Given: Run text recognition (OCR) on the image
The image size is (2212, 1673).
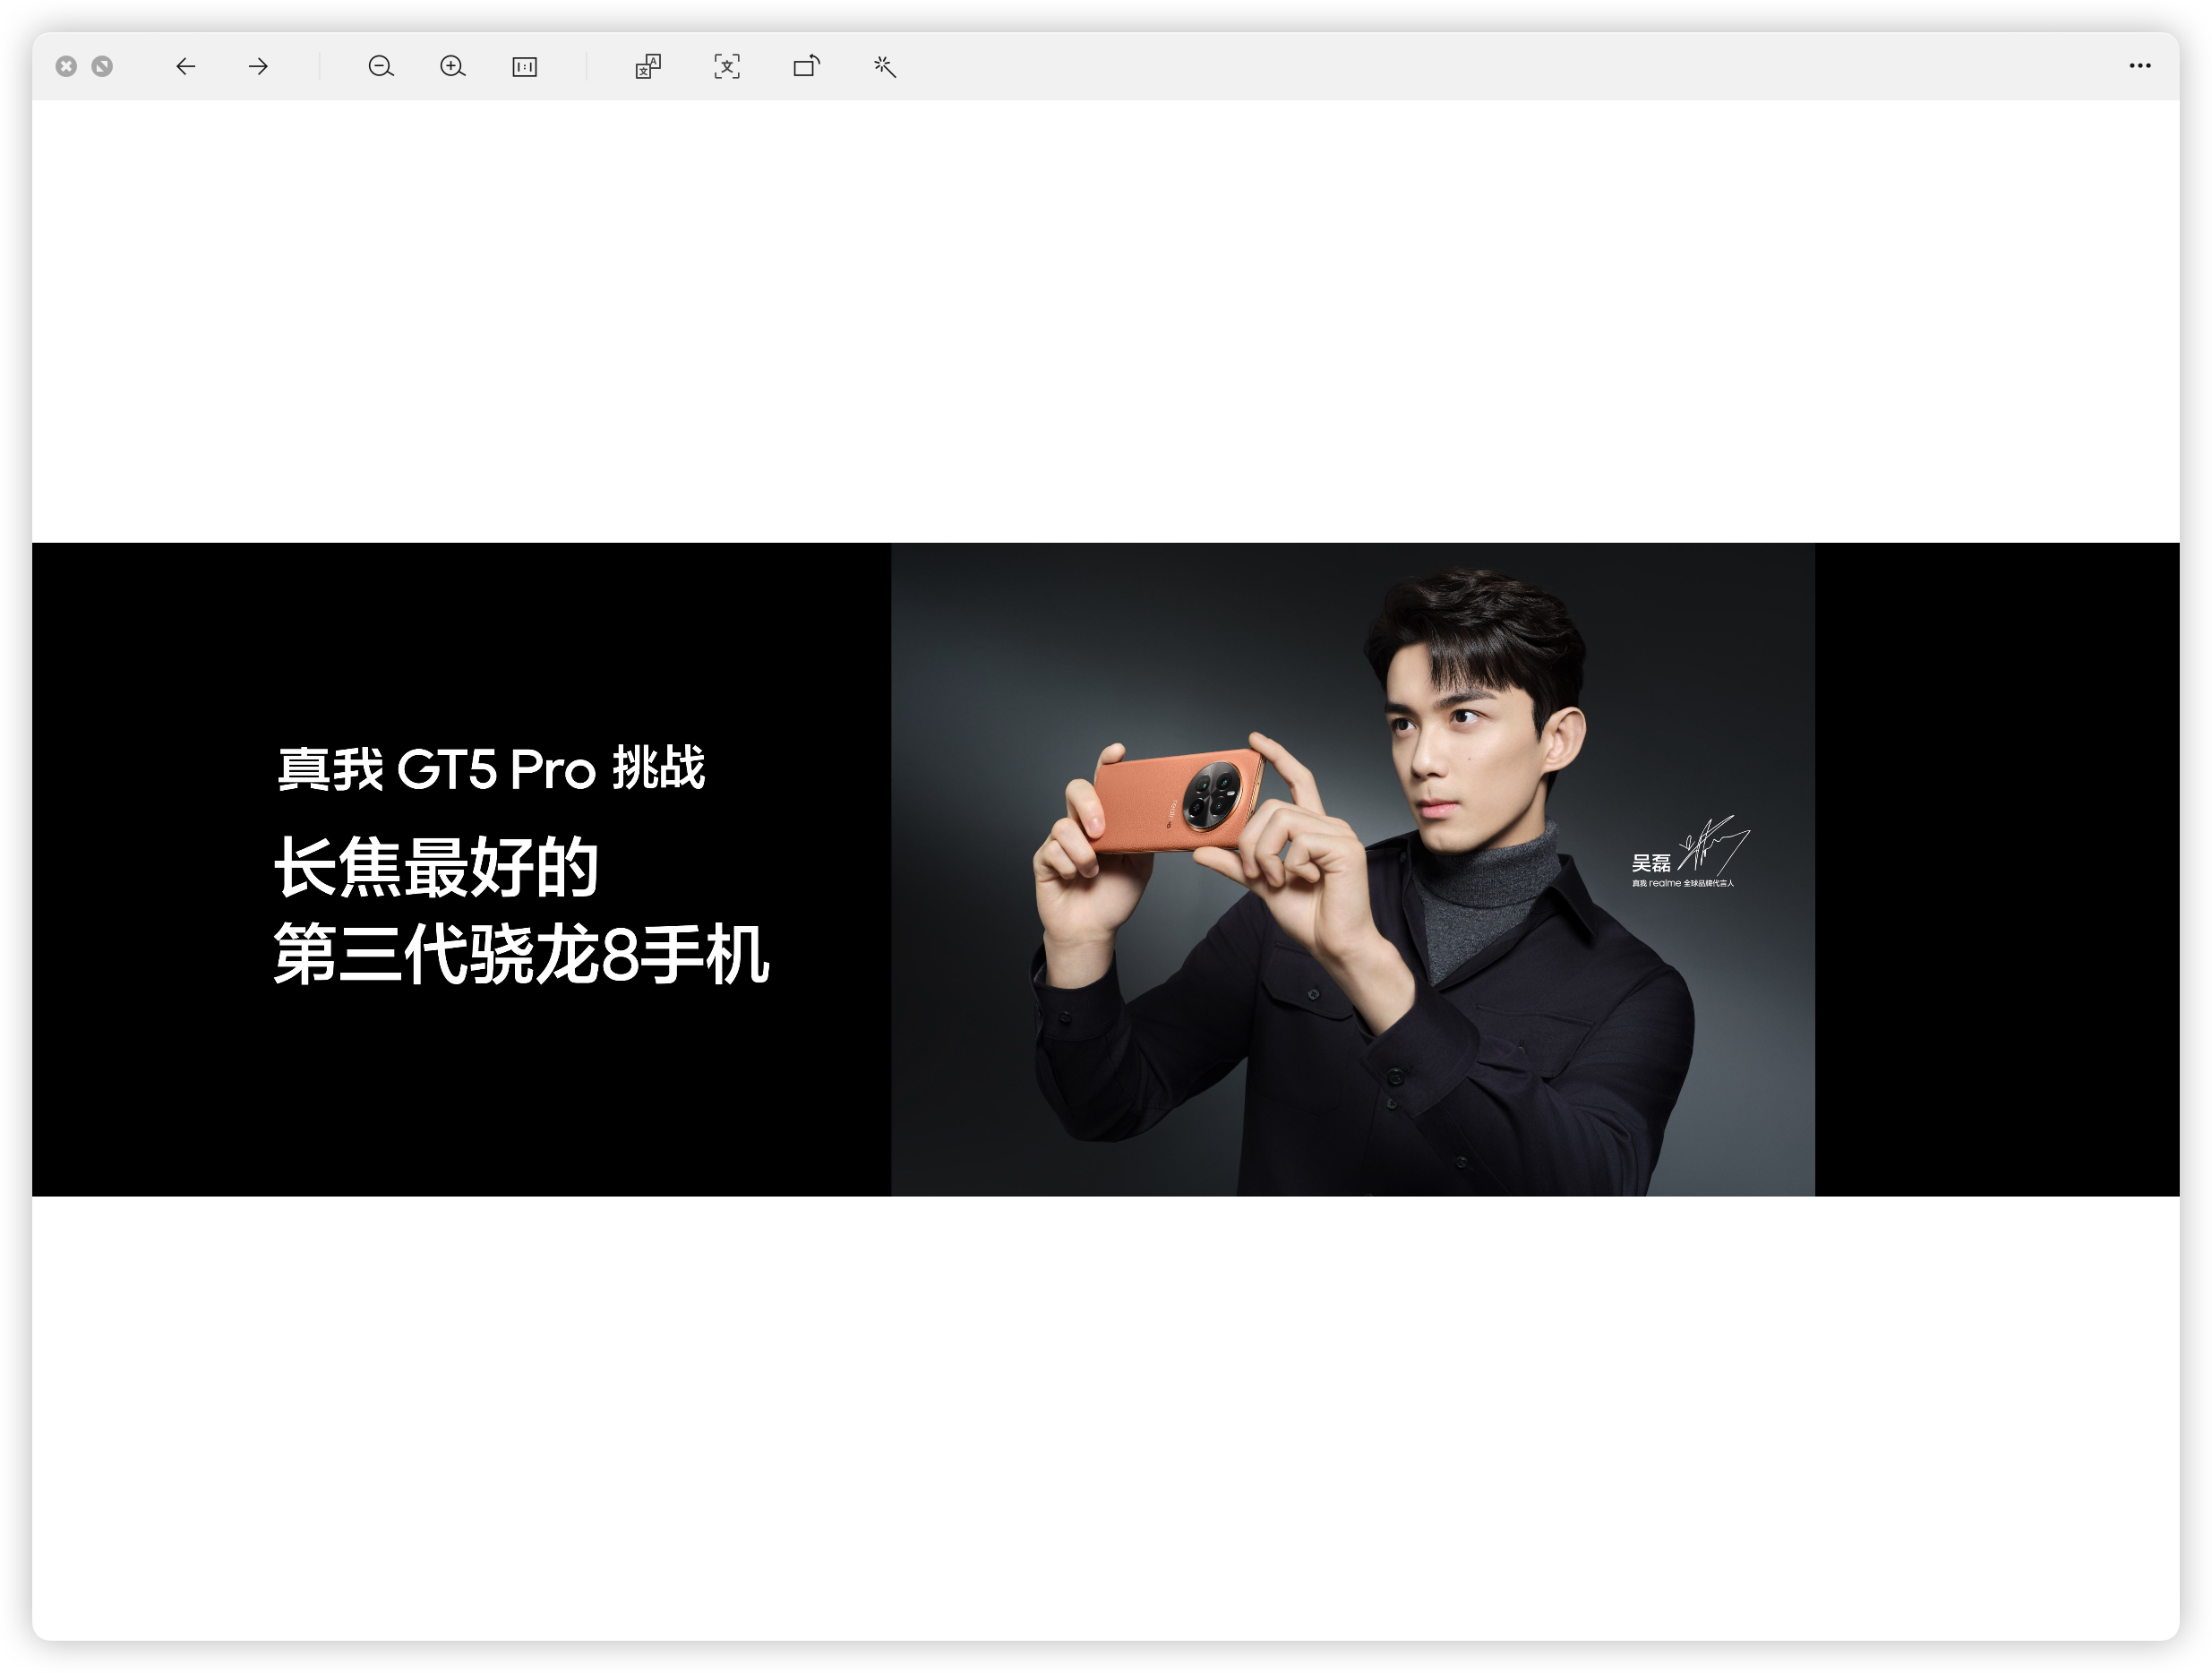Looking at the screenshot, I should pyautogui.click(x=727, y=66).
